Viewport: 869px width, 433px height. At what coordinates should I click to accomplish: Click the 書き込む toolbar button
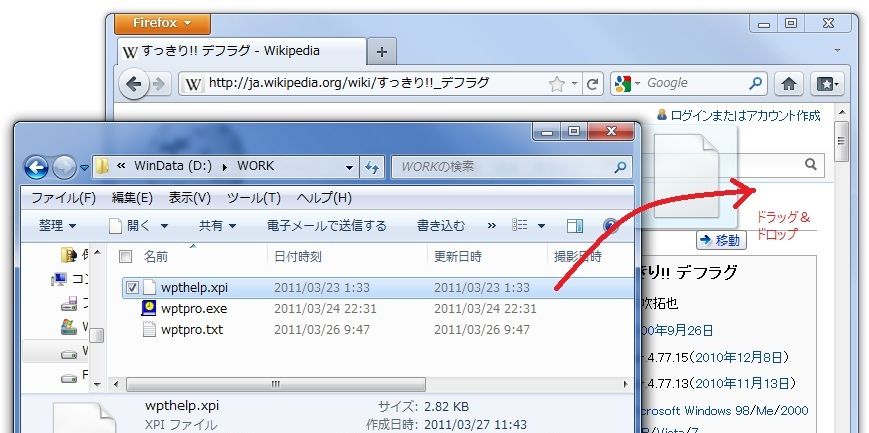(441, 226)
